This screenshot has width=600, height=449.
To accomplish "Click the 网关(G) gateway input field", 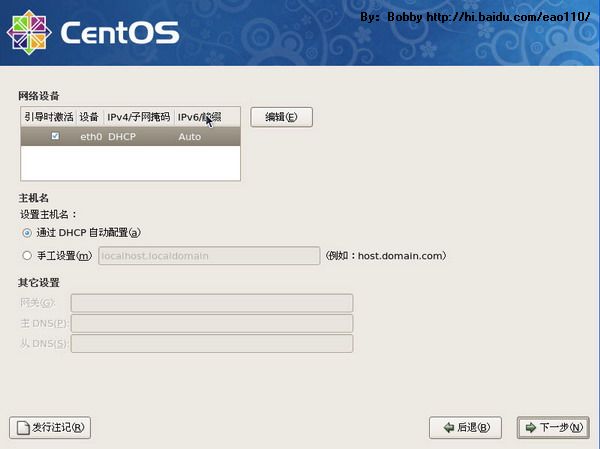I will click(212, 303).
